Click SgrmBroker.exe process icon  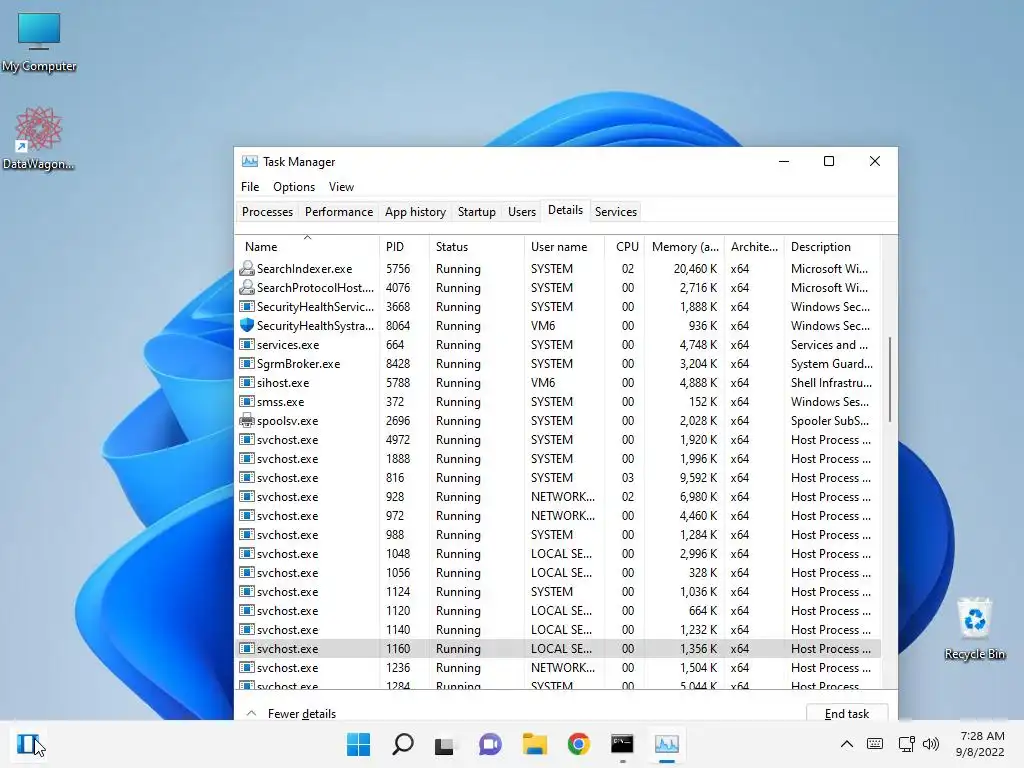tap(247, 363)
